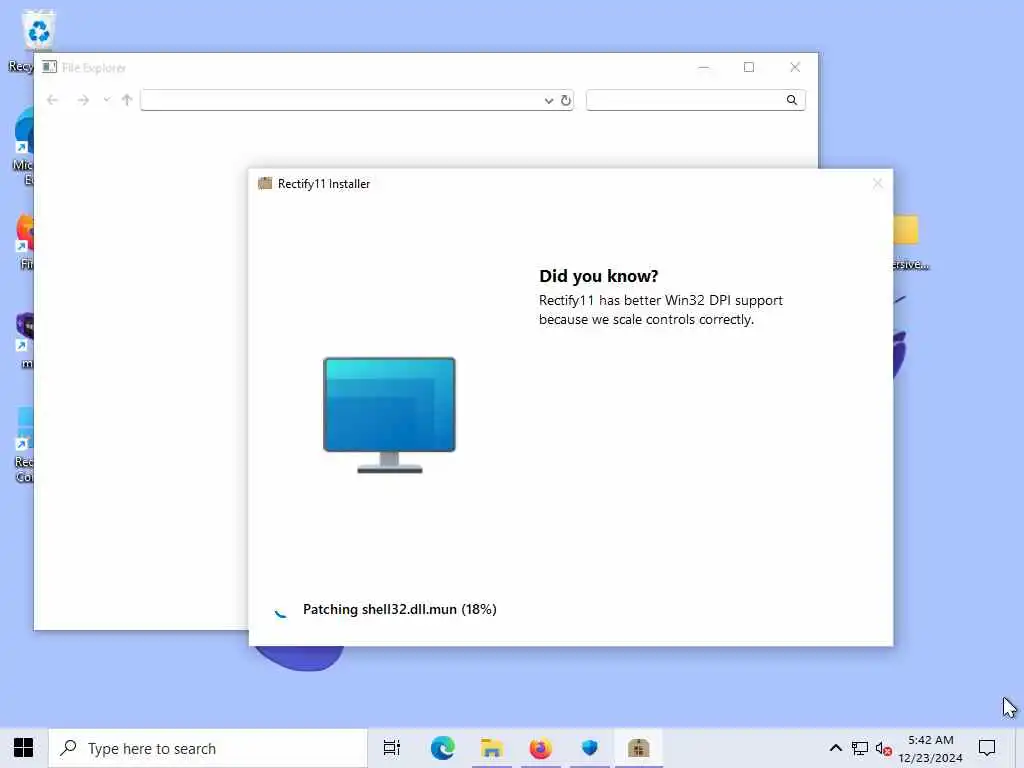Open recent locations dropdown in File Explorer
Viewport: 1024px width, 768px height.
pyautogui.click(x=106, y=100)
